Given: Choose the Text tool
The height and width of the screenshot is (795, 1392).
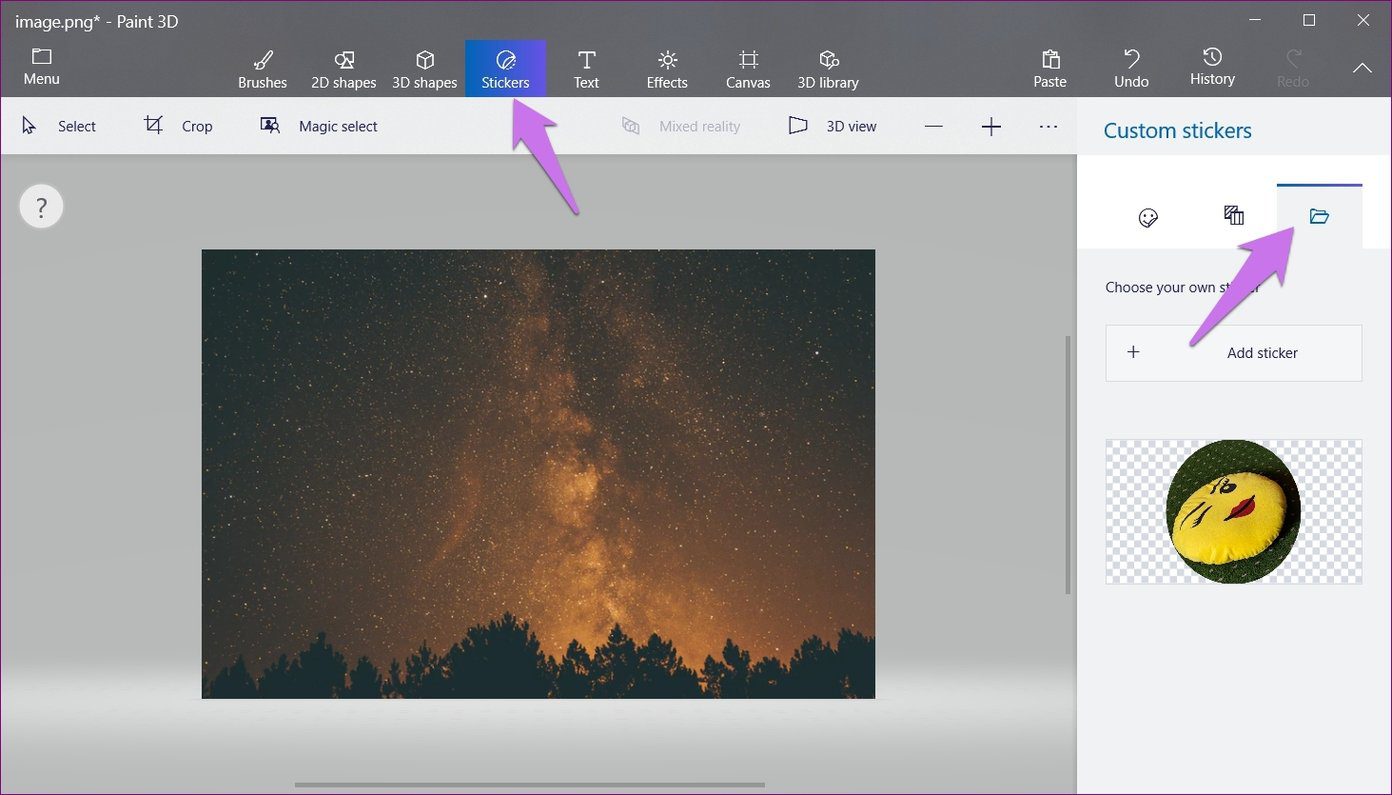Looking at the screenshot, I should click(586, 69).
